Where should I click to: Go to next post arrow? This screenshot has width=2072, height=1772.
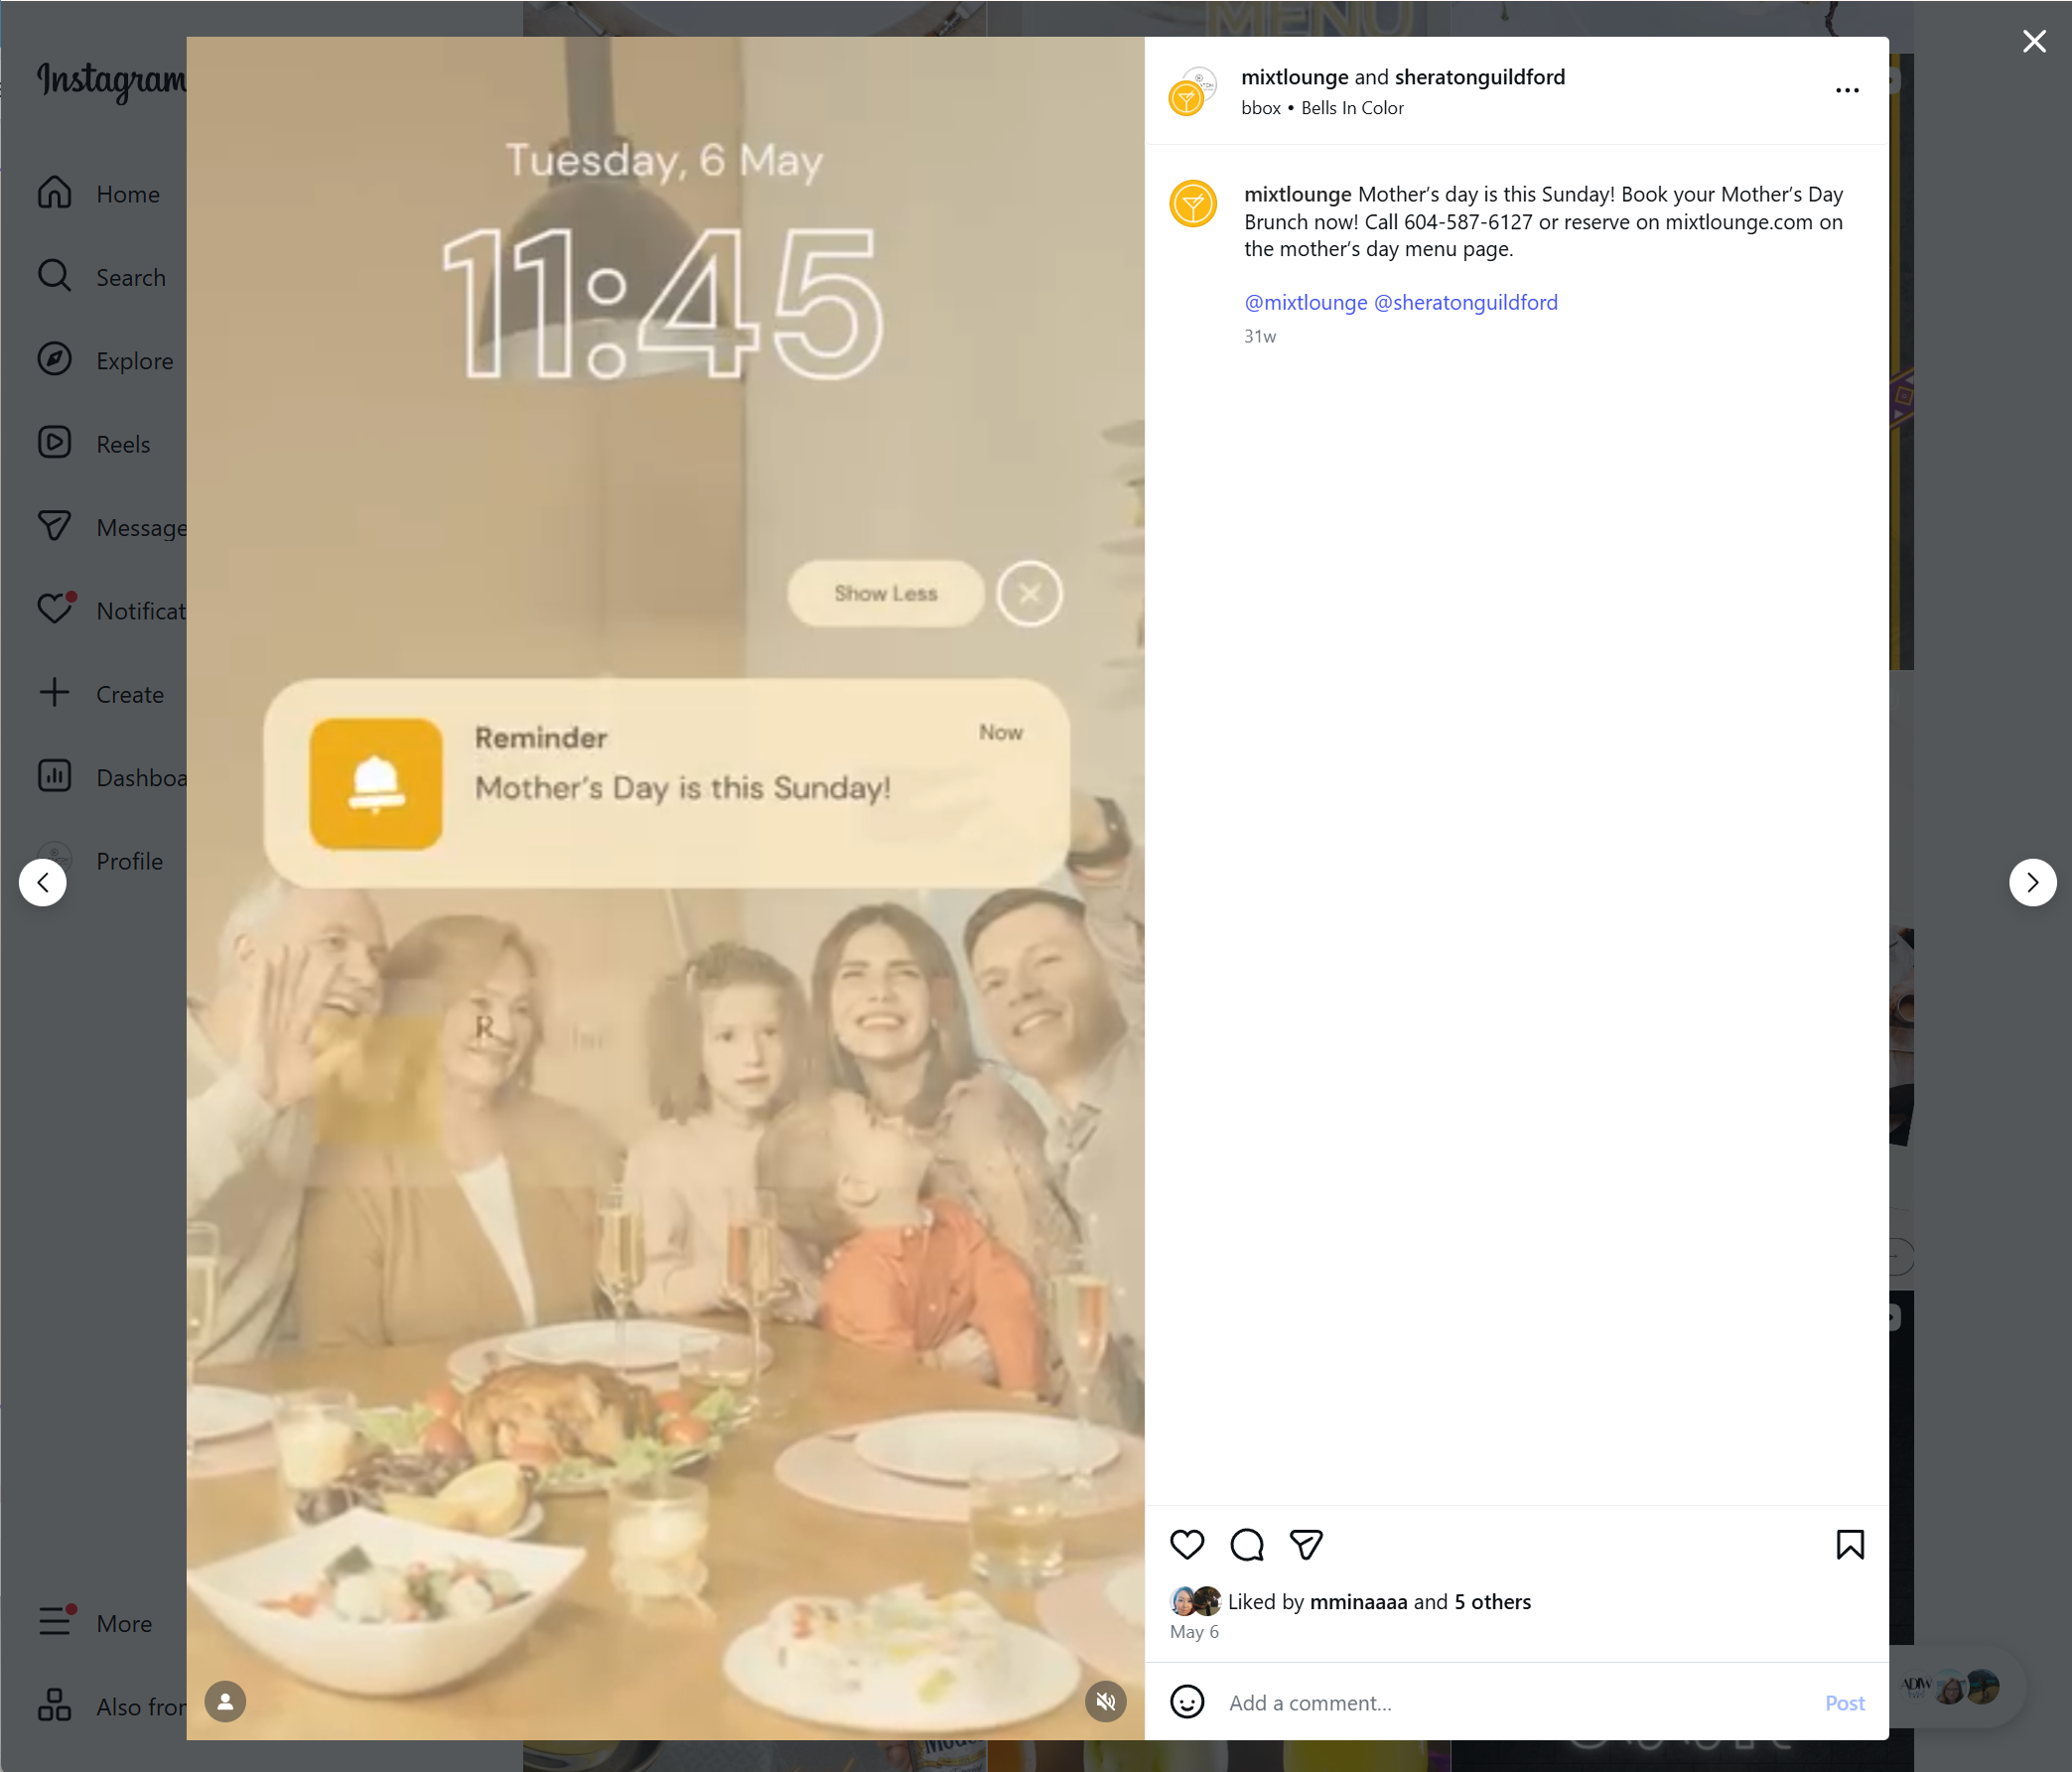click(x=2032, y=882)
